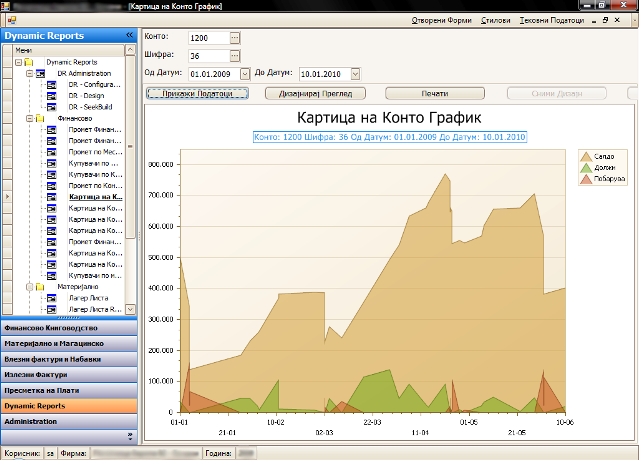Select the DR - Design tree item
The width and height of the screenshot is (640, 460).
tap(86, 96)
